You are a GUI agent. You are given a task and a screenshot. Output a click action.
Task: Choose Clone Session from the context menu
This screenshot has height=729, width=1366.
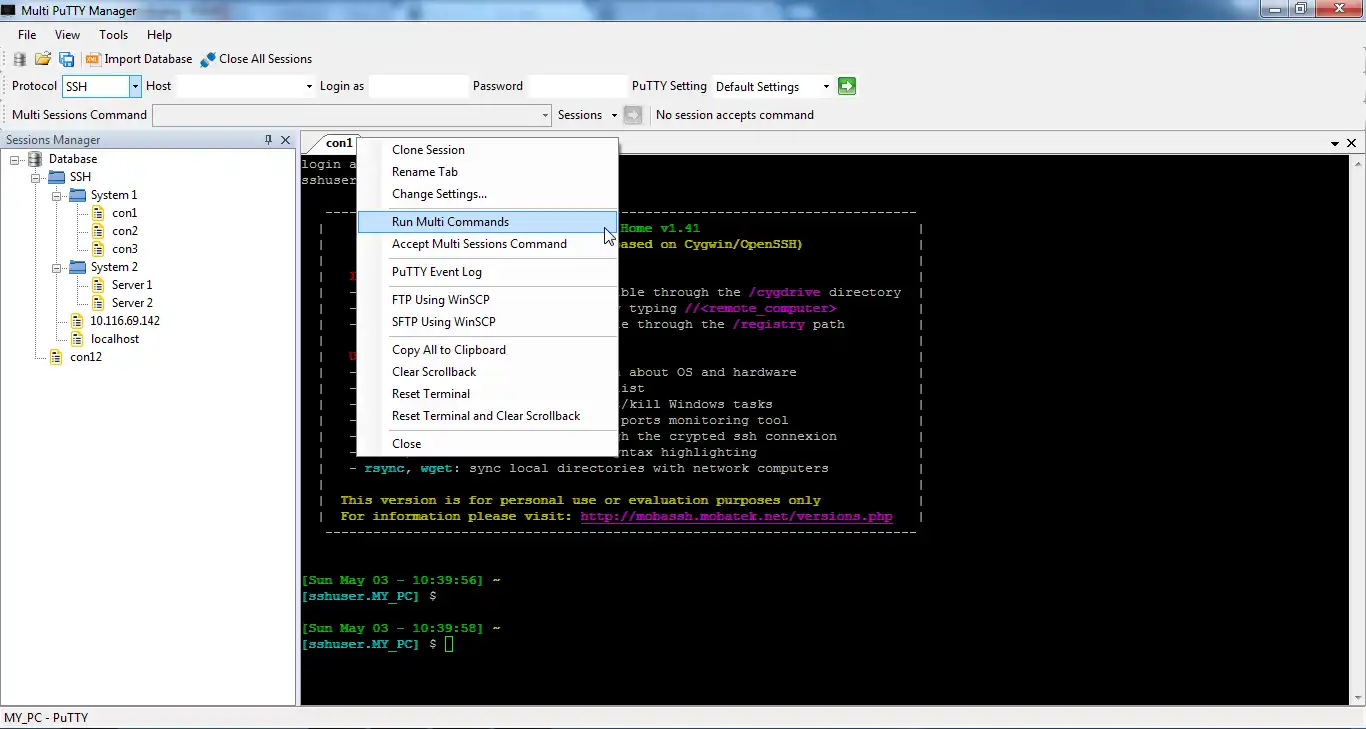[428, 150]
